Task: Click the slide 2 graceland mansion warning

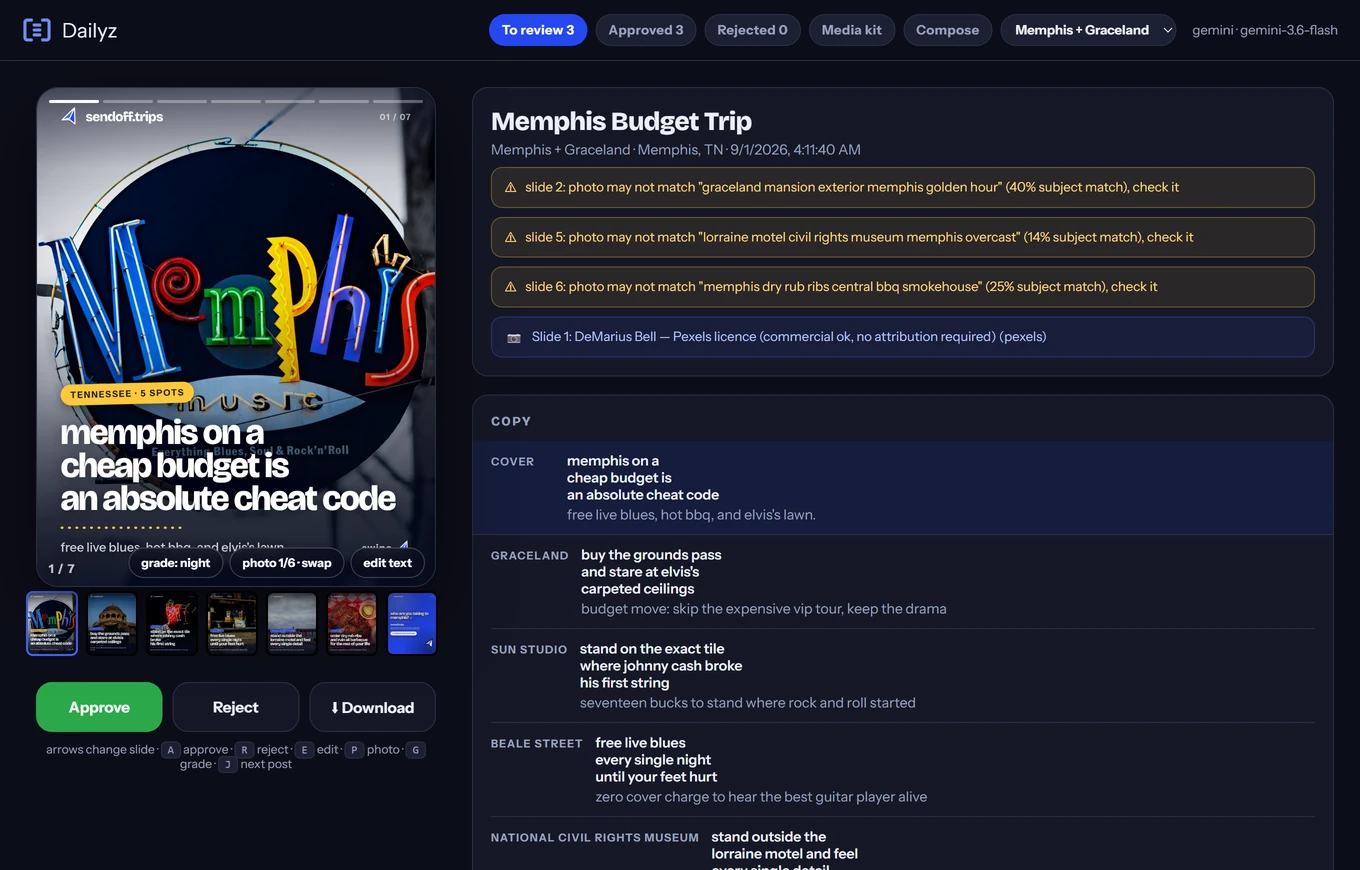Action: (902, 187)
